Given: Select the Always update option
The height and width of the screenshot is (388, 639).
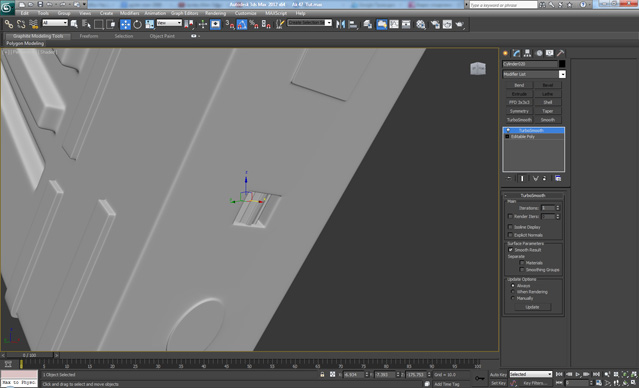Looking at the screenshot, I should [x=513, y=286].
